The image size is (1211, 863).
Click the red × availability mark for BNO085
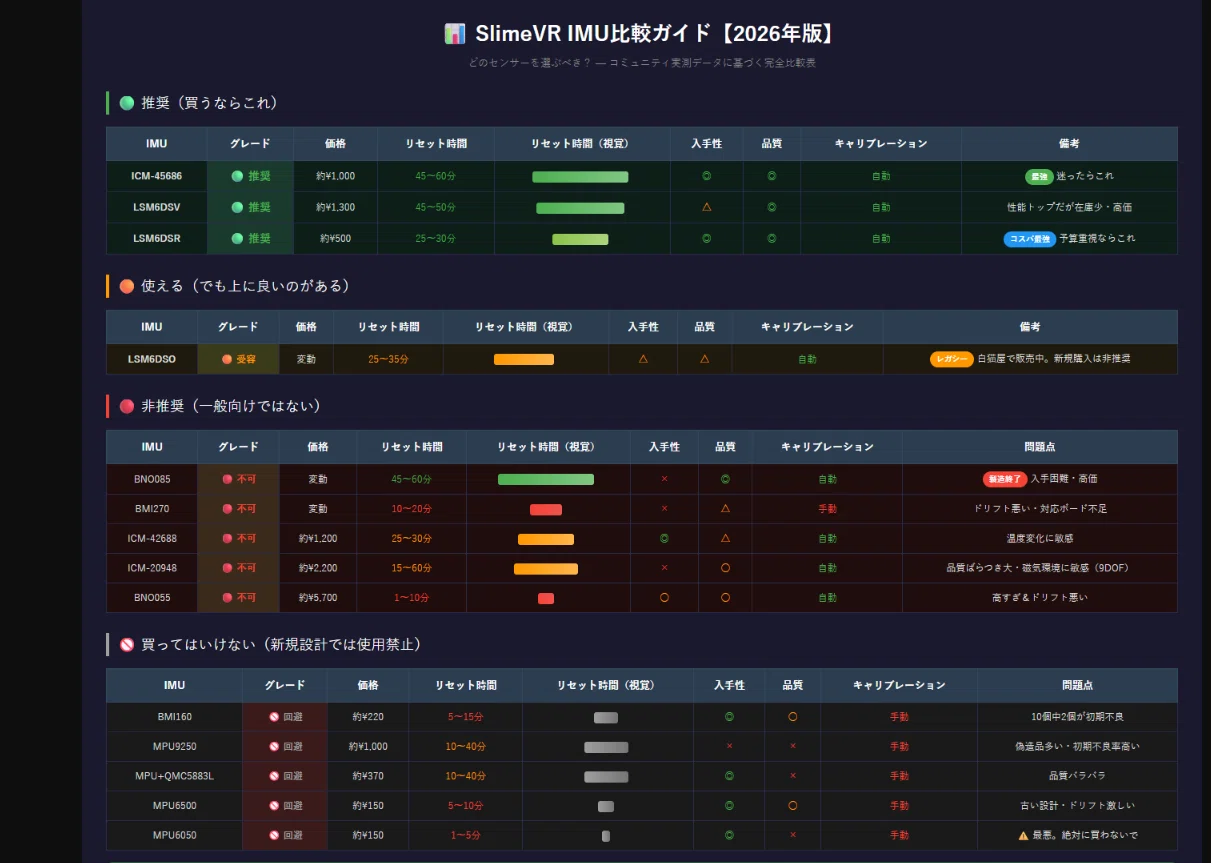pyautogui.click(x=664, y=479)
